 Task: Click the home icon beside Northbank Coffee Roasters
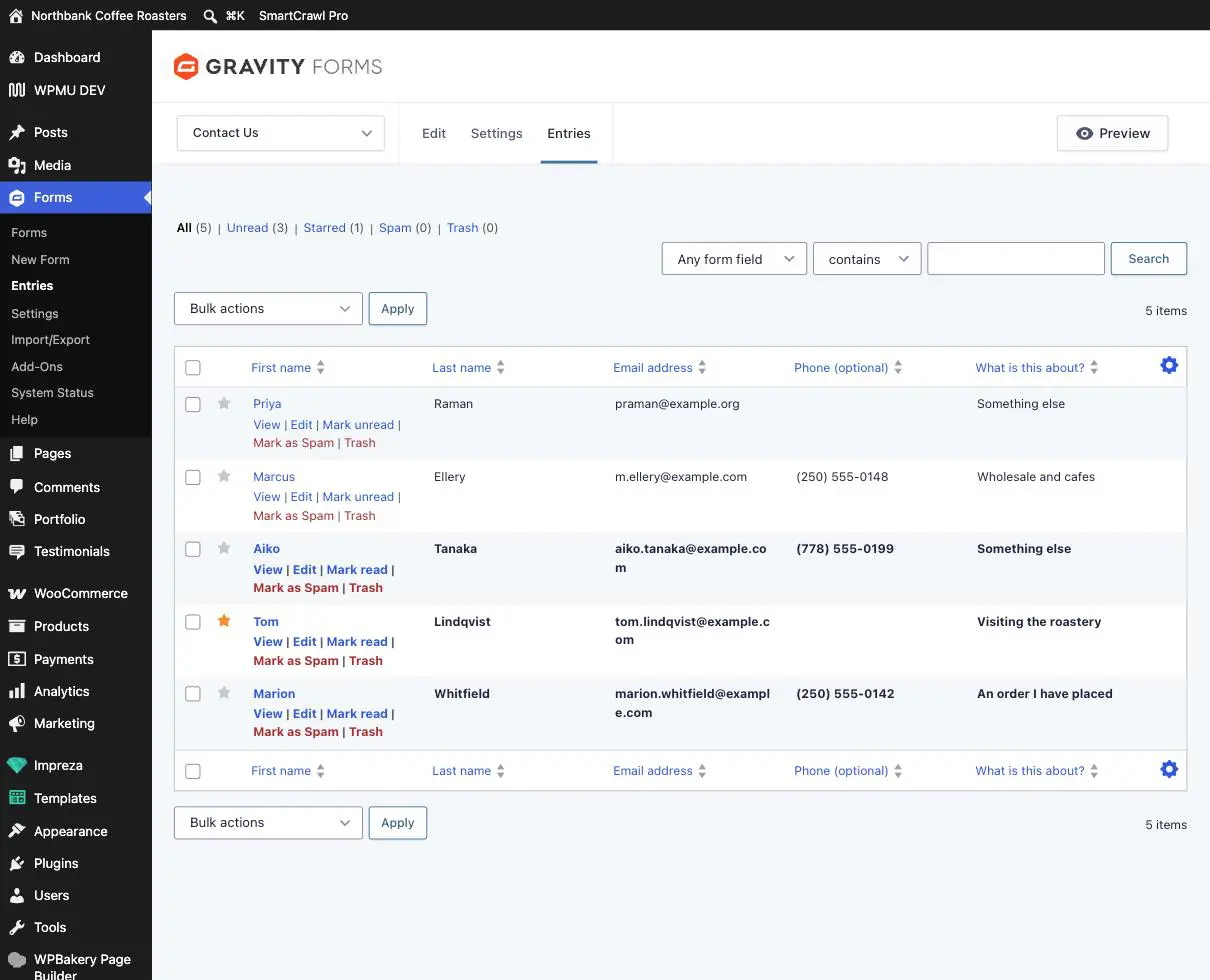click(15, 16)
